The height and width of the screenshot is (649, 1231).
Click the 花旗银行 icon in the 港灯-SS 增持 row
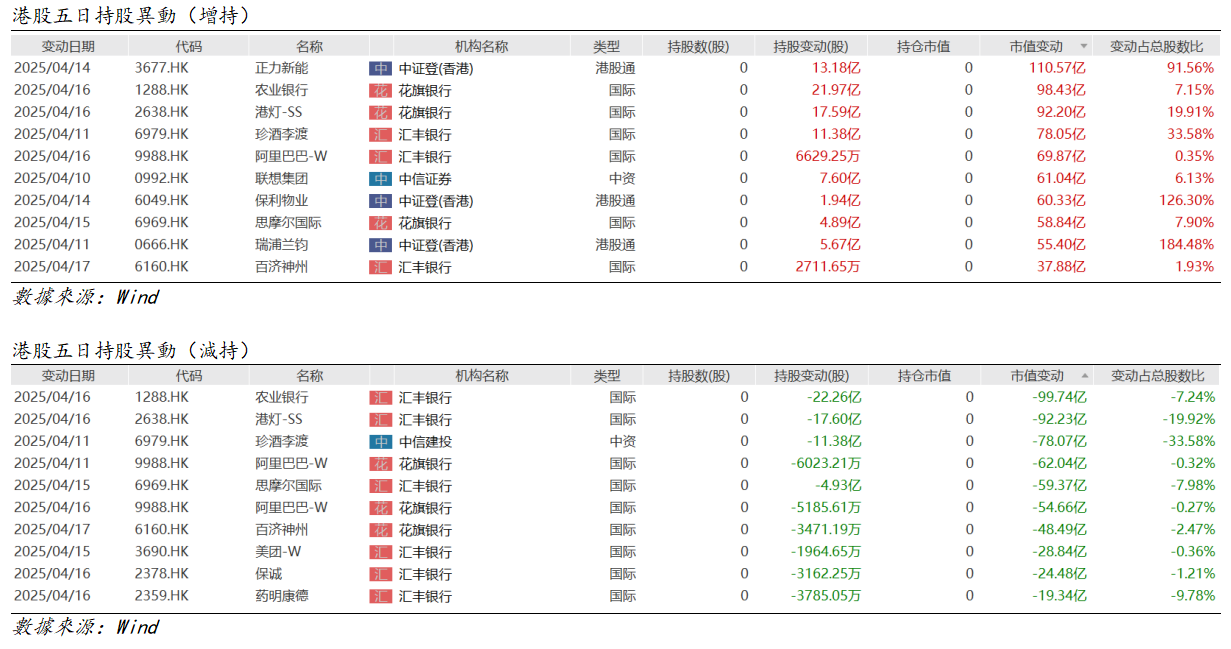click(381, 112)
